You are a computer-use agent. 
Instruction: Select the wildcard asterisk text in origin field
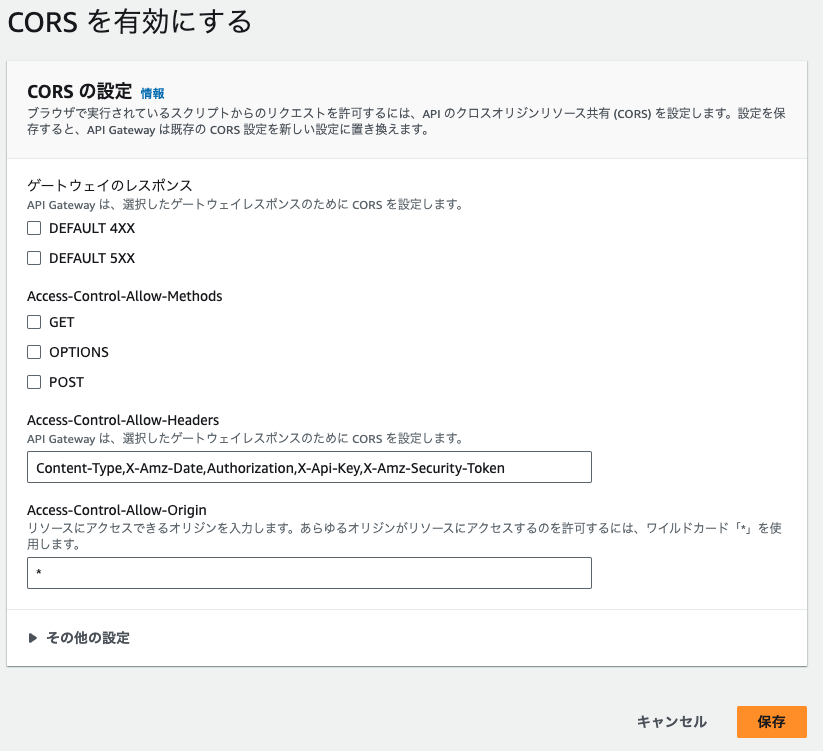36,573
